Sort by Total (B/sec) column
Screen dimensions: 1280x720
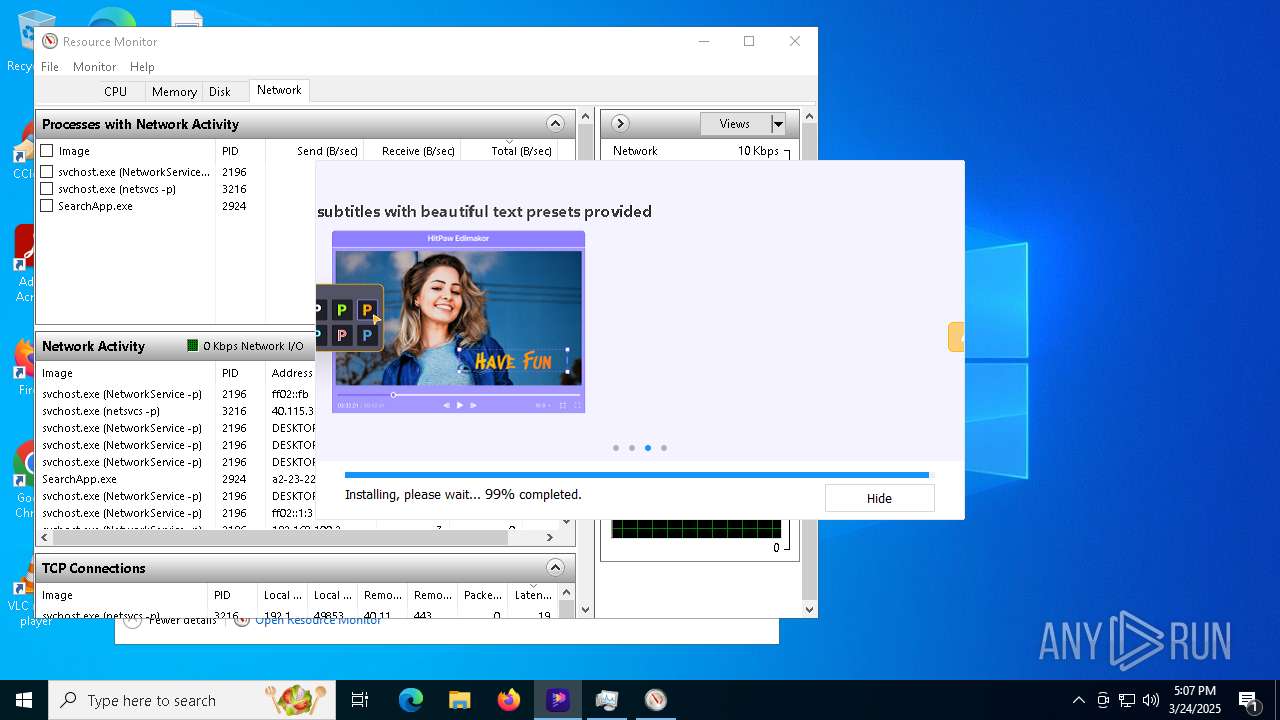point(508,151)
